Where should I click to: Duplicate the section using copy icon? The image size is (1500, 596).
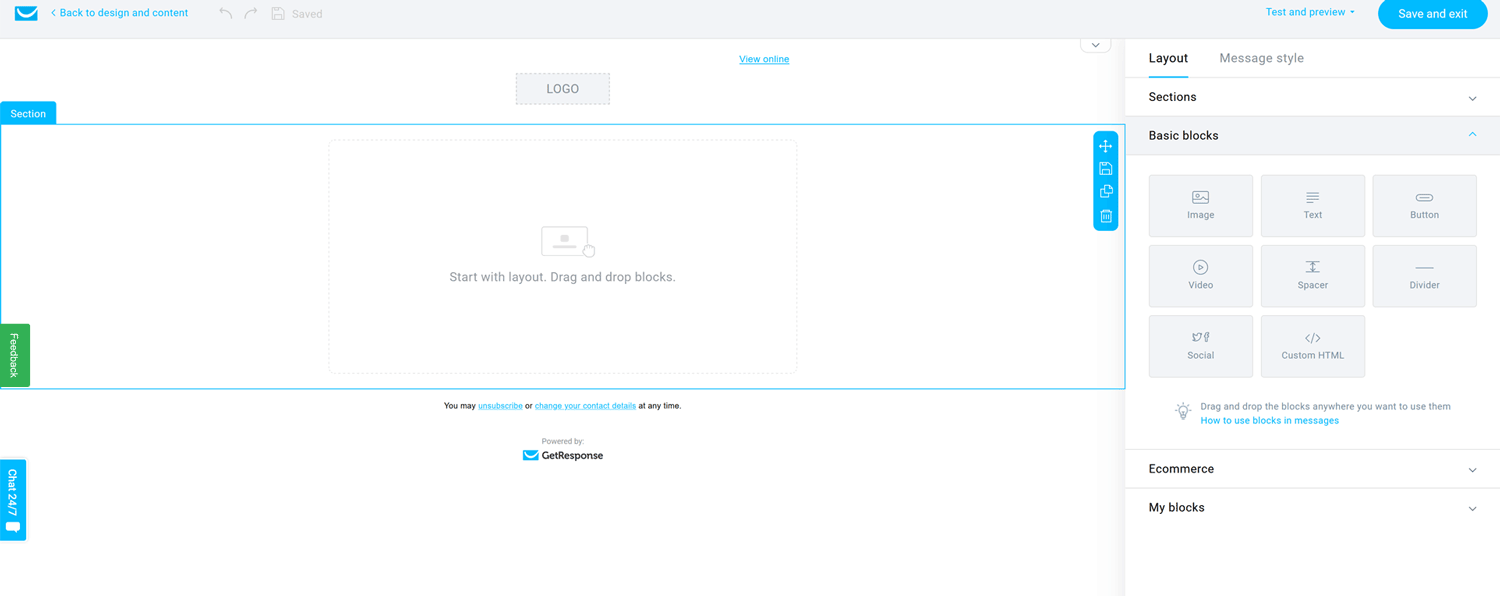coord(1105,192)
